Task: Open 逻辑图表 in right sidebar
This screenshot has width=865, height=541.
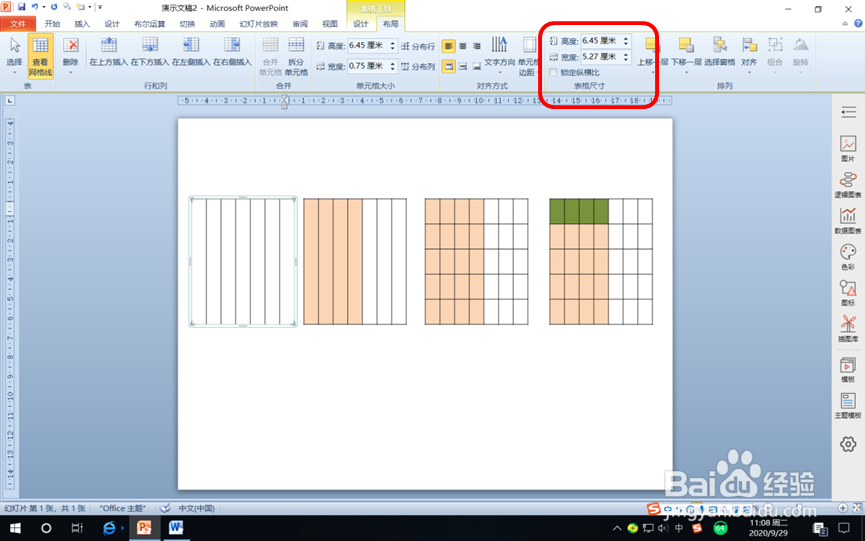Action: 848,185
